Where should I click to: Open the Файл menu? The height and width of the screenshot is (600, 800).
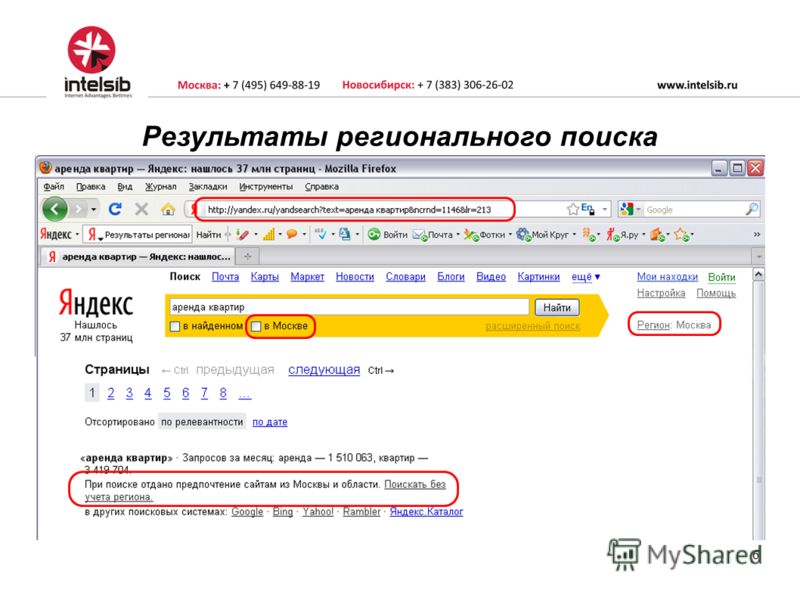point(54,187)
